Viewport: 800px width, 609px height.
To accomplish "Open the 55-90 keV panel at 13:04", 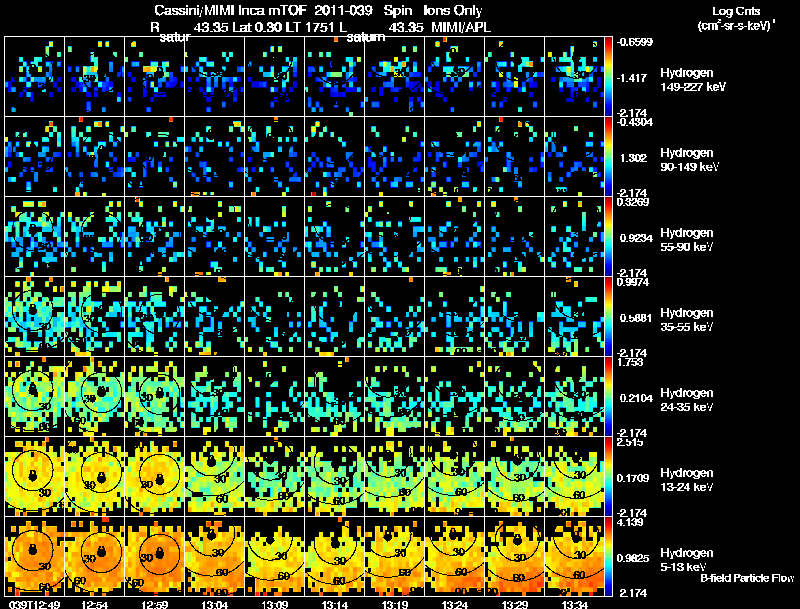I will [214, 237].
